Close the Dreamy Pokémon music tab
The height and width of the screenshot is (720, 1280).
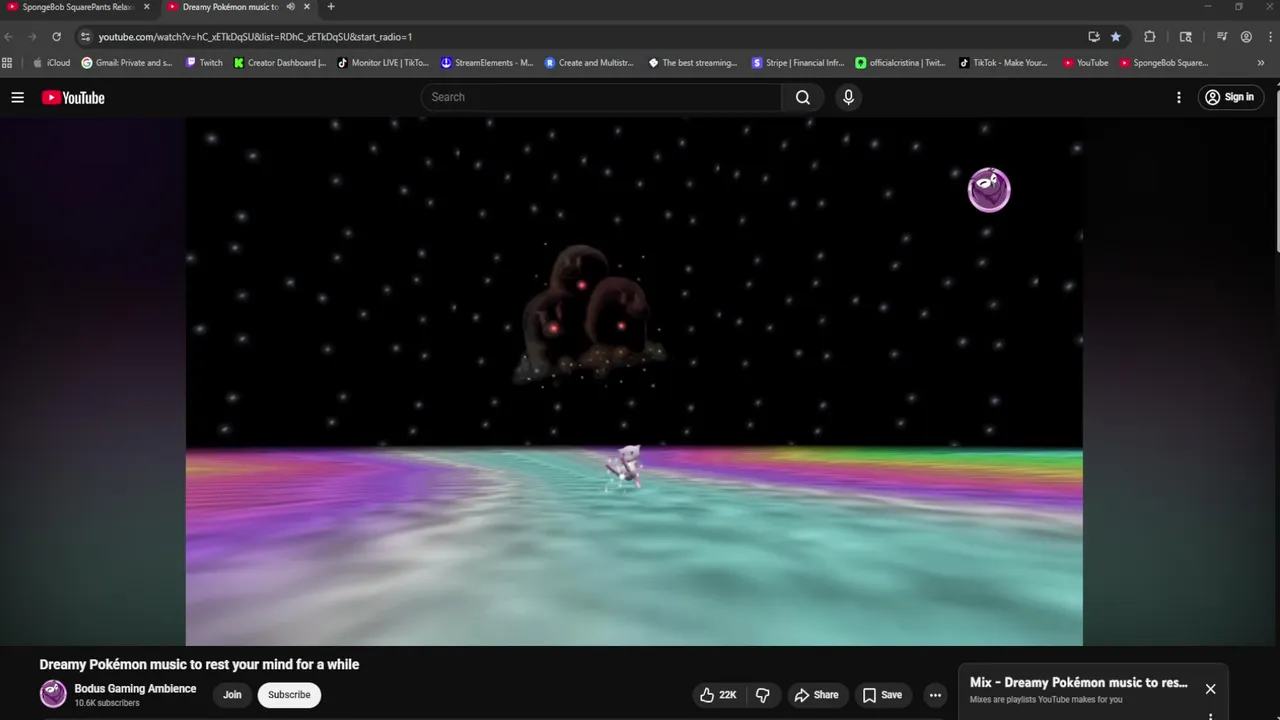pos(307,7)
